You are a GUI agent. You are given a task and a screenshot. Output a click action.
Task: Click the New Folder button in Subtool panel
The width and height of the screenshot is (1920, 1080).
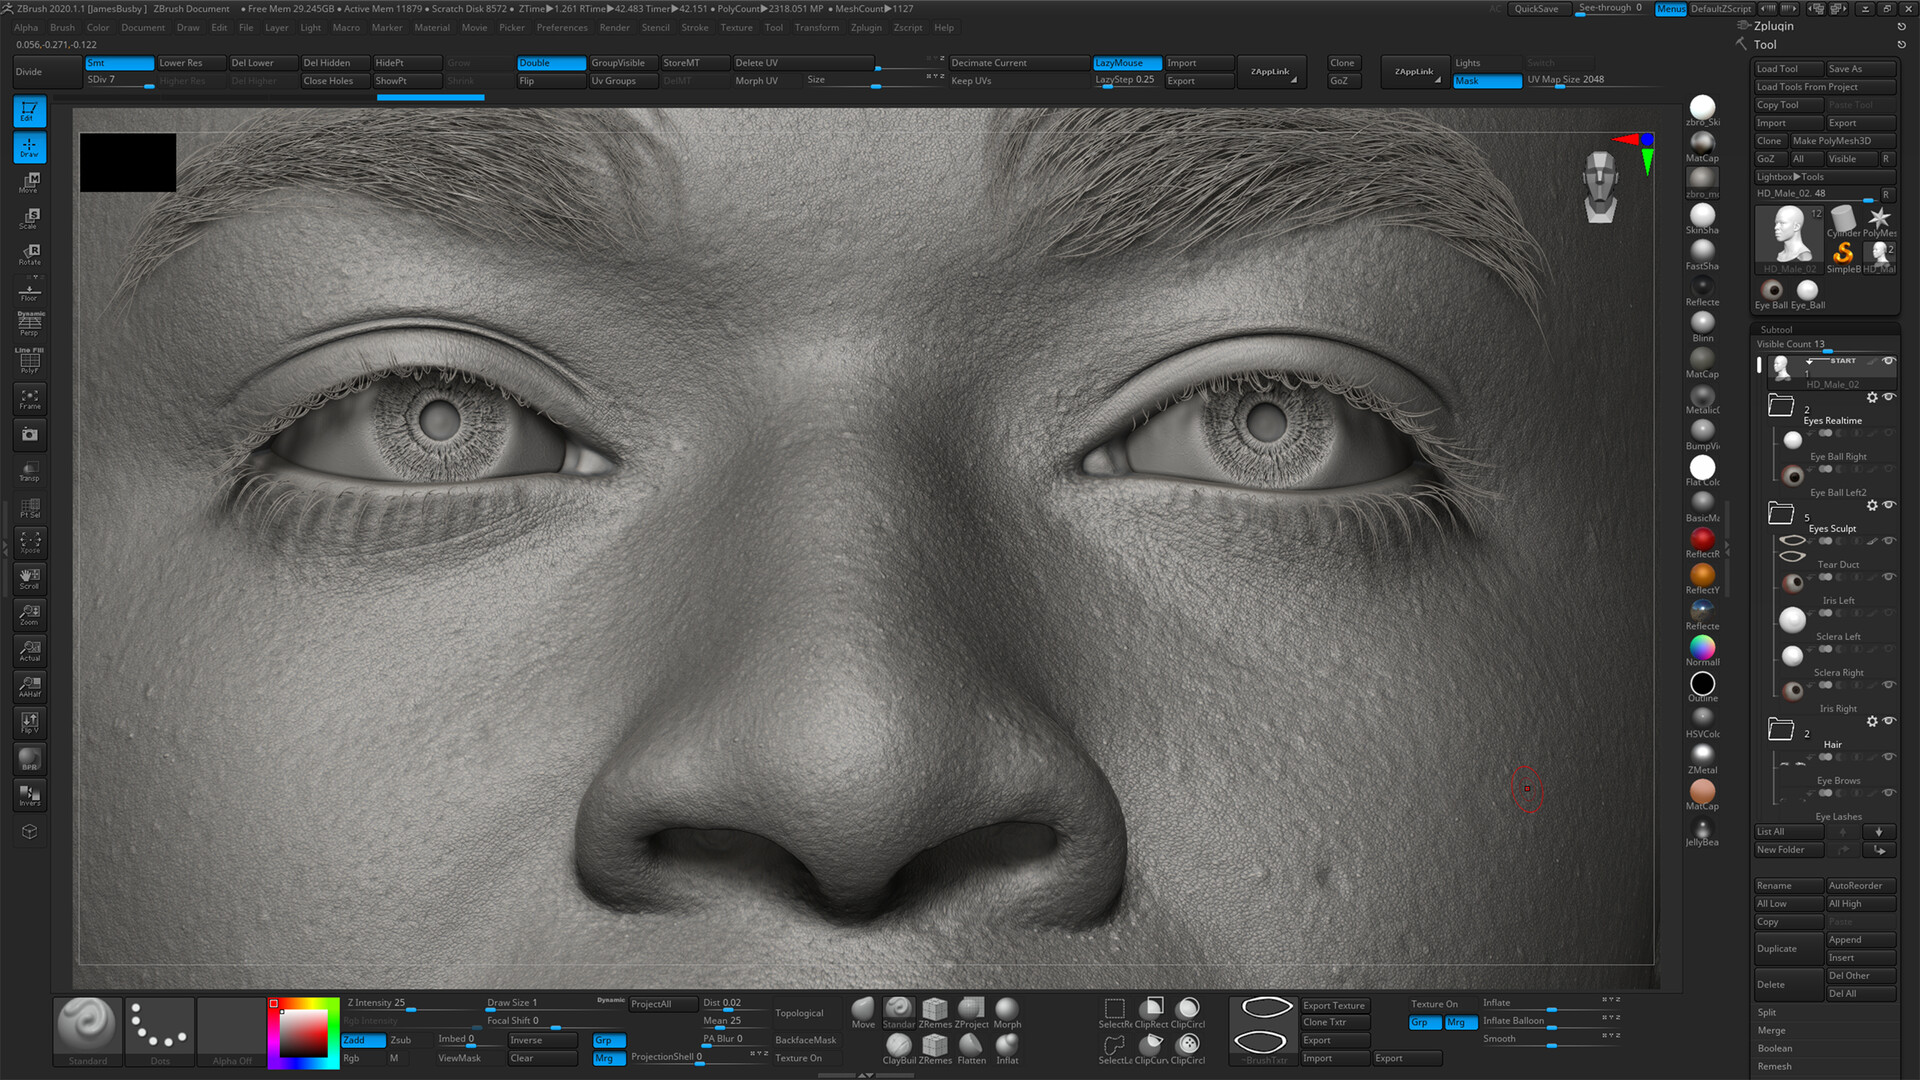(x=1787, y=849)
